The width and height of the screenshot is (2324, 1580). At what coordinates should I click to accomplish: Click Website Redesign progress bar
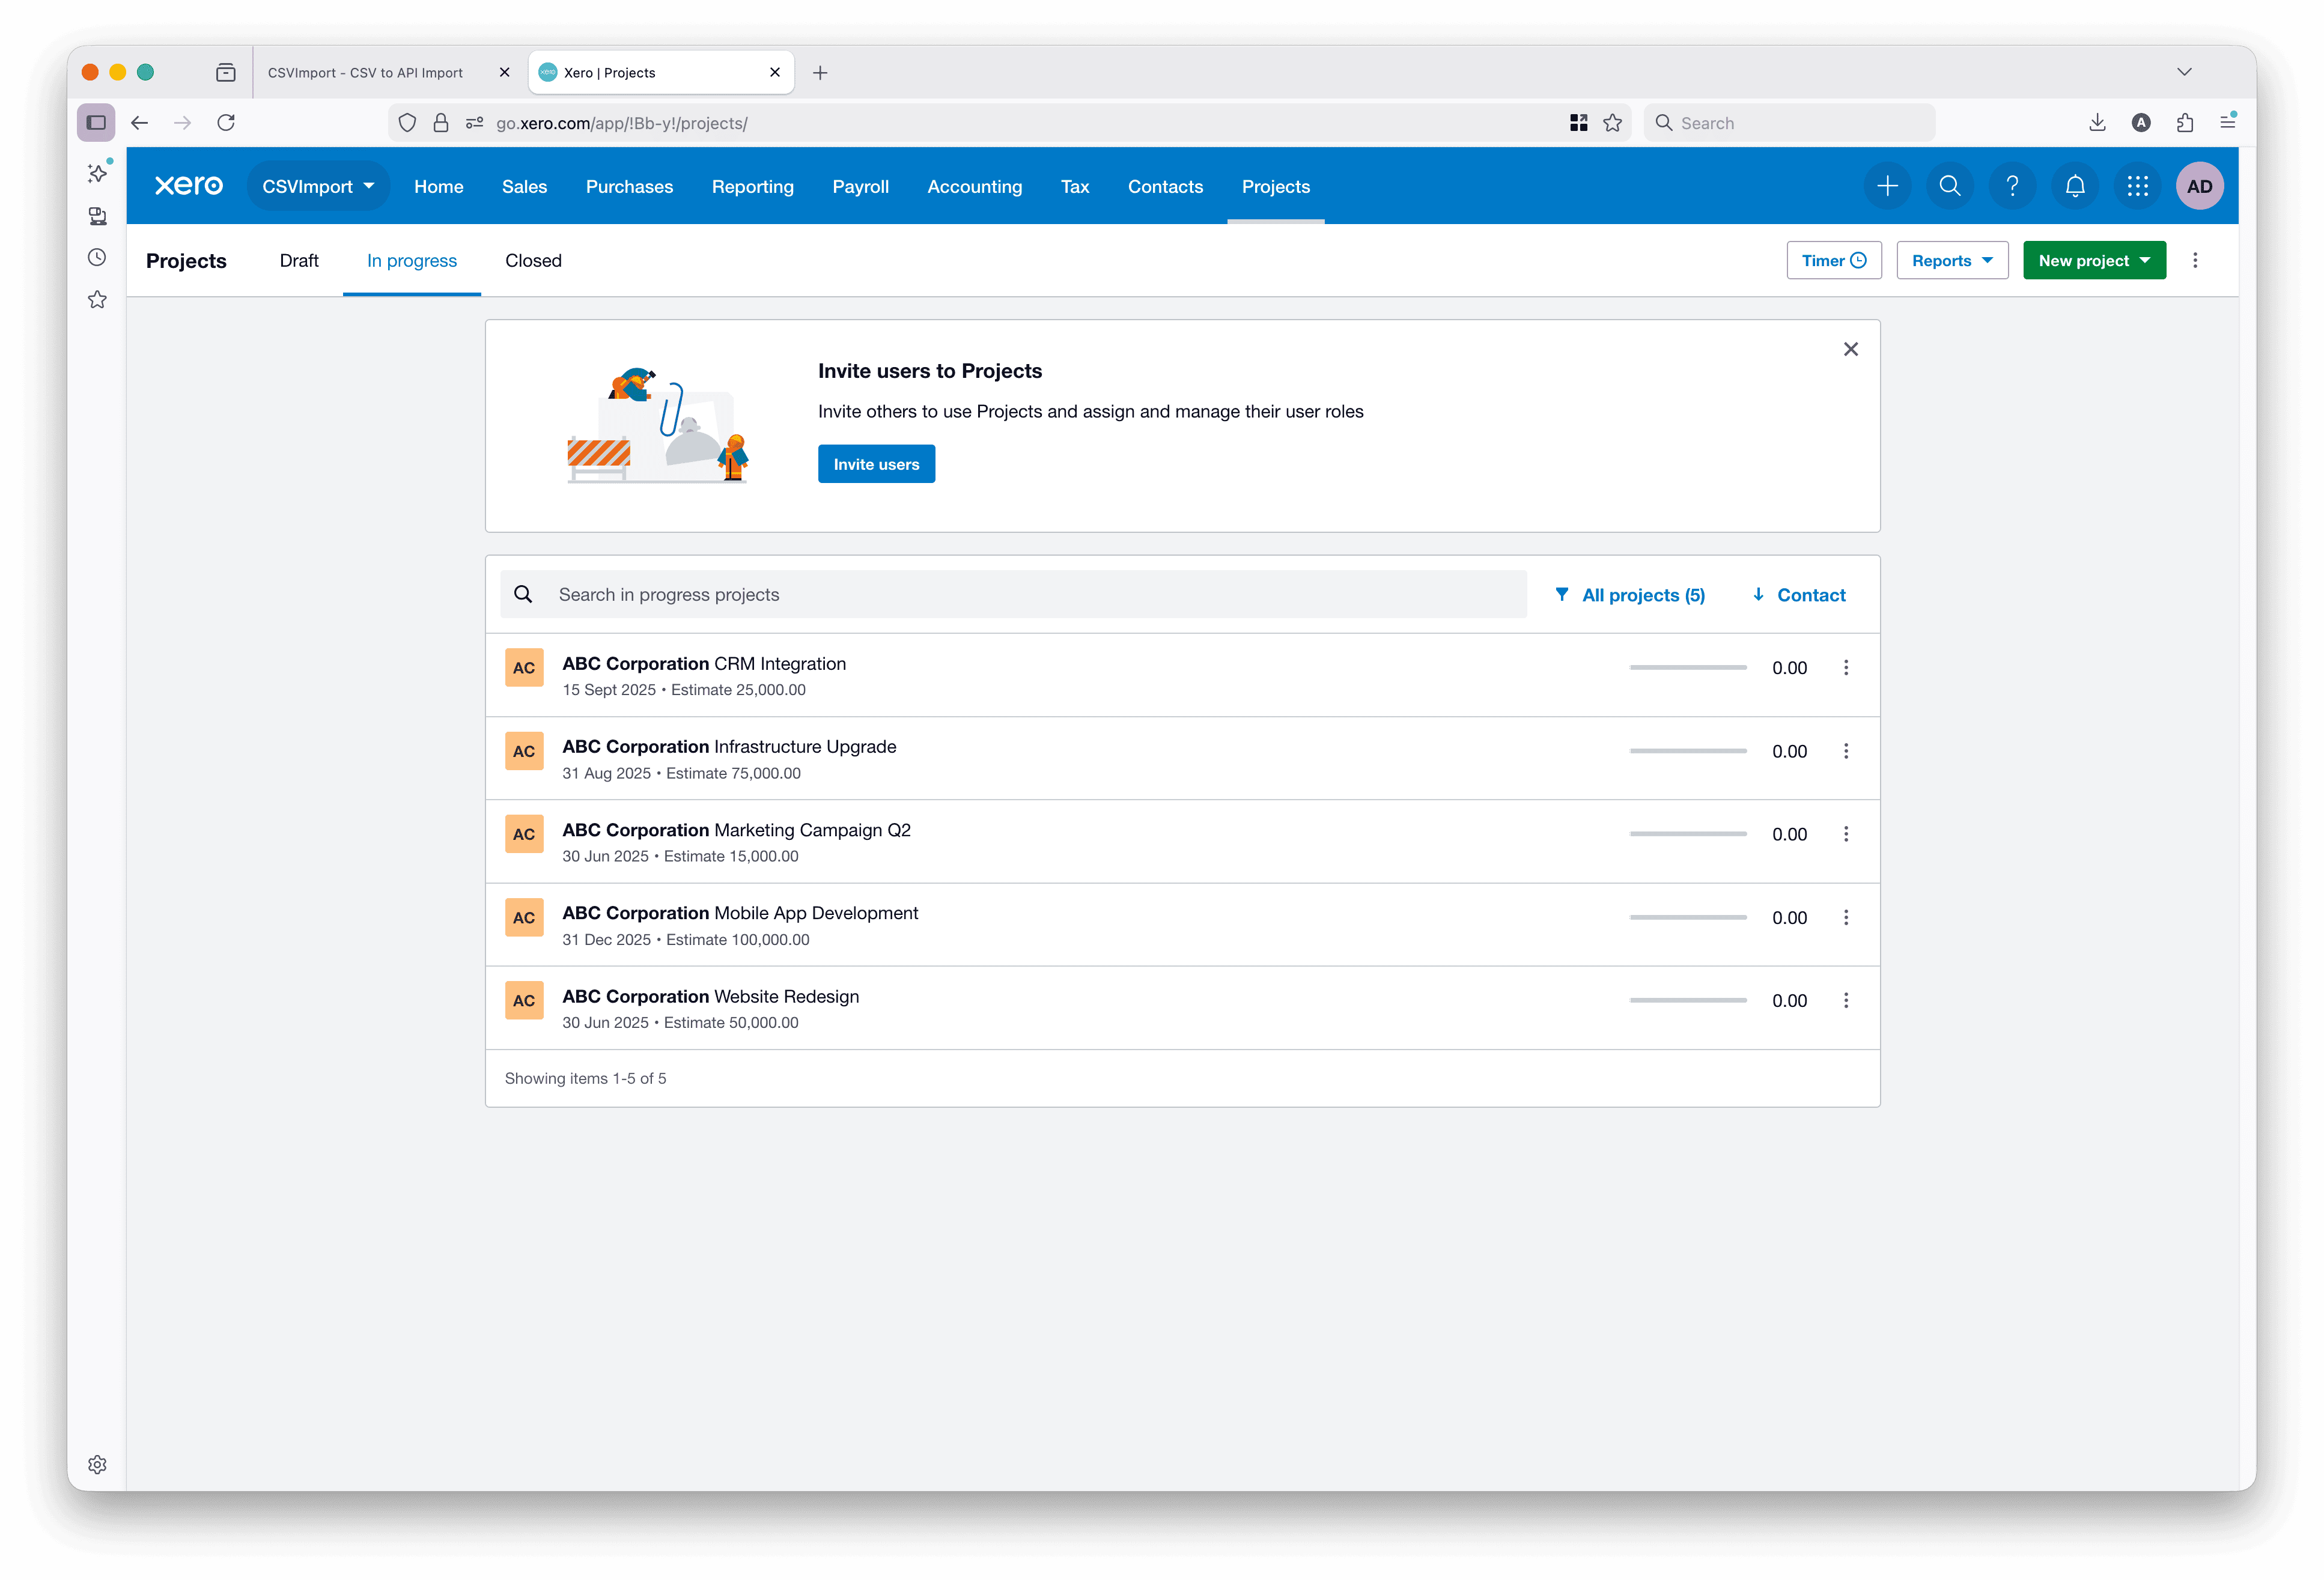(1688, 1000)
